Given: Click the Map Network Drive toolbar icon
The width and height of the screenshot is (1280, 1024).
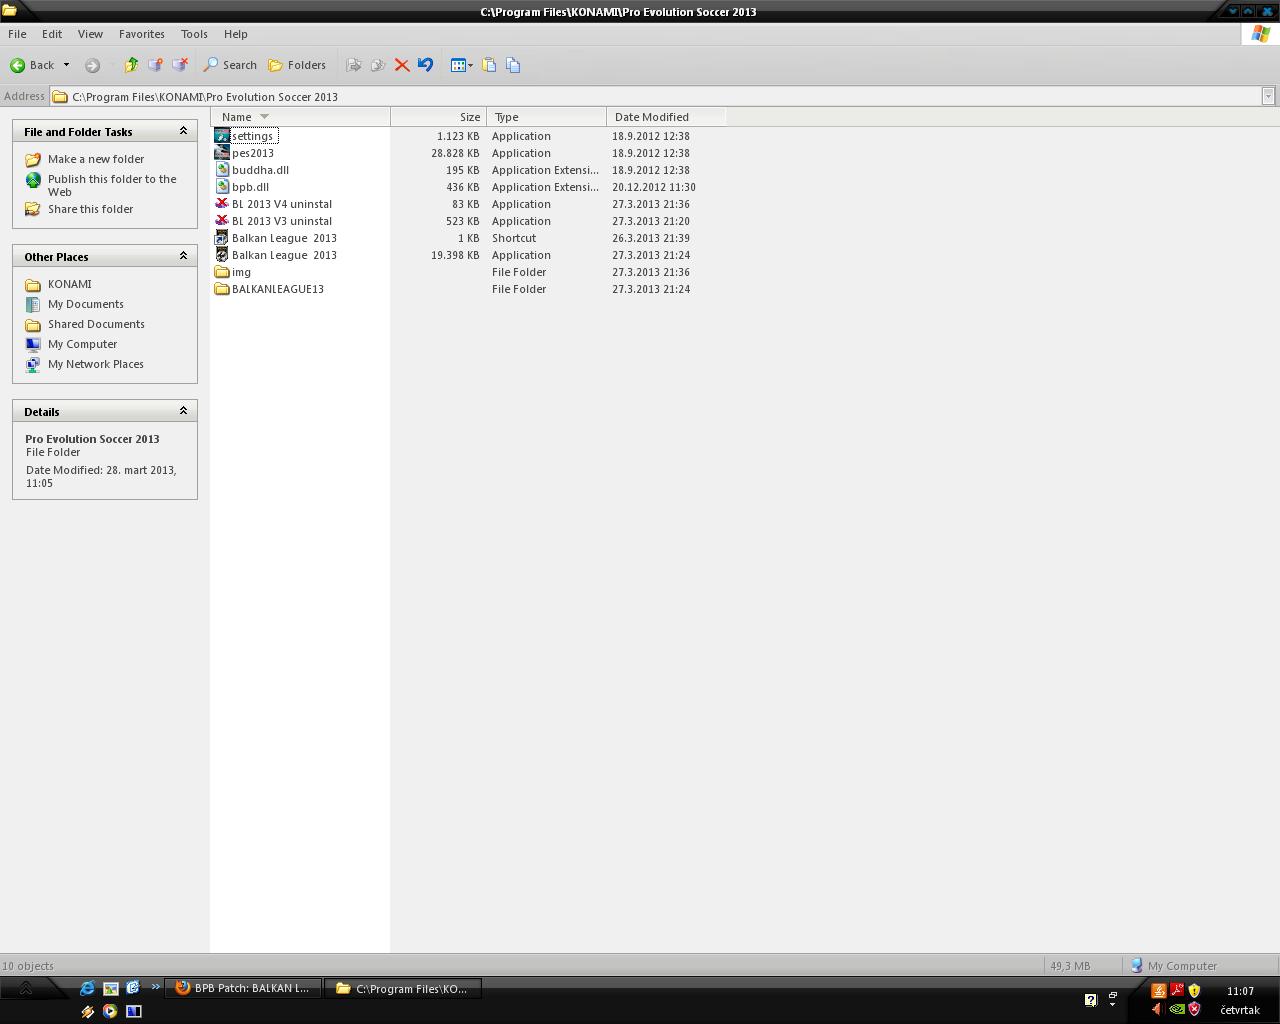Looking at the screenshot, I should click(x=155, y=65).
